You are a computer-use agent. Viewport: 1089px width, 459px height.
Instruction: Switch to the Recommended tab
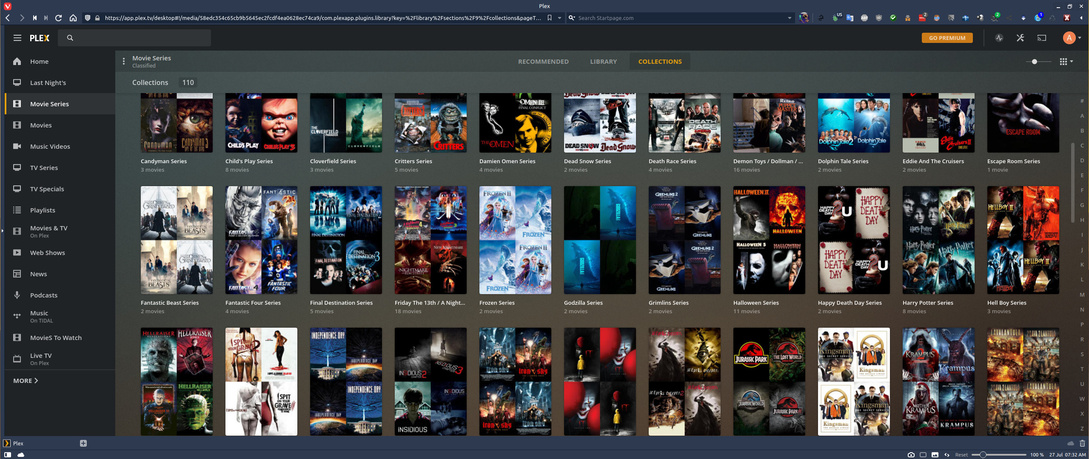pos(543,62)
